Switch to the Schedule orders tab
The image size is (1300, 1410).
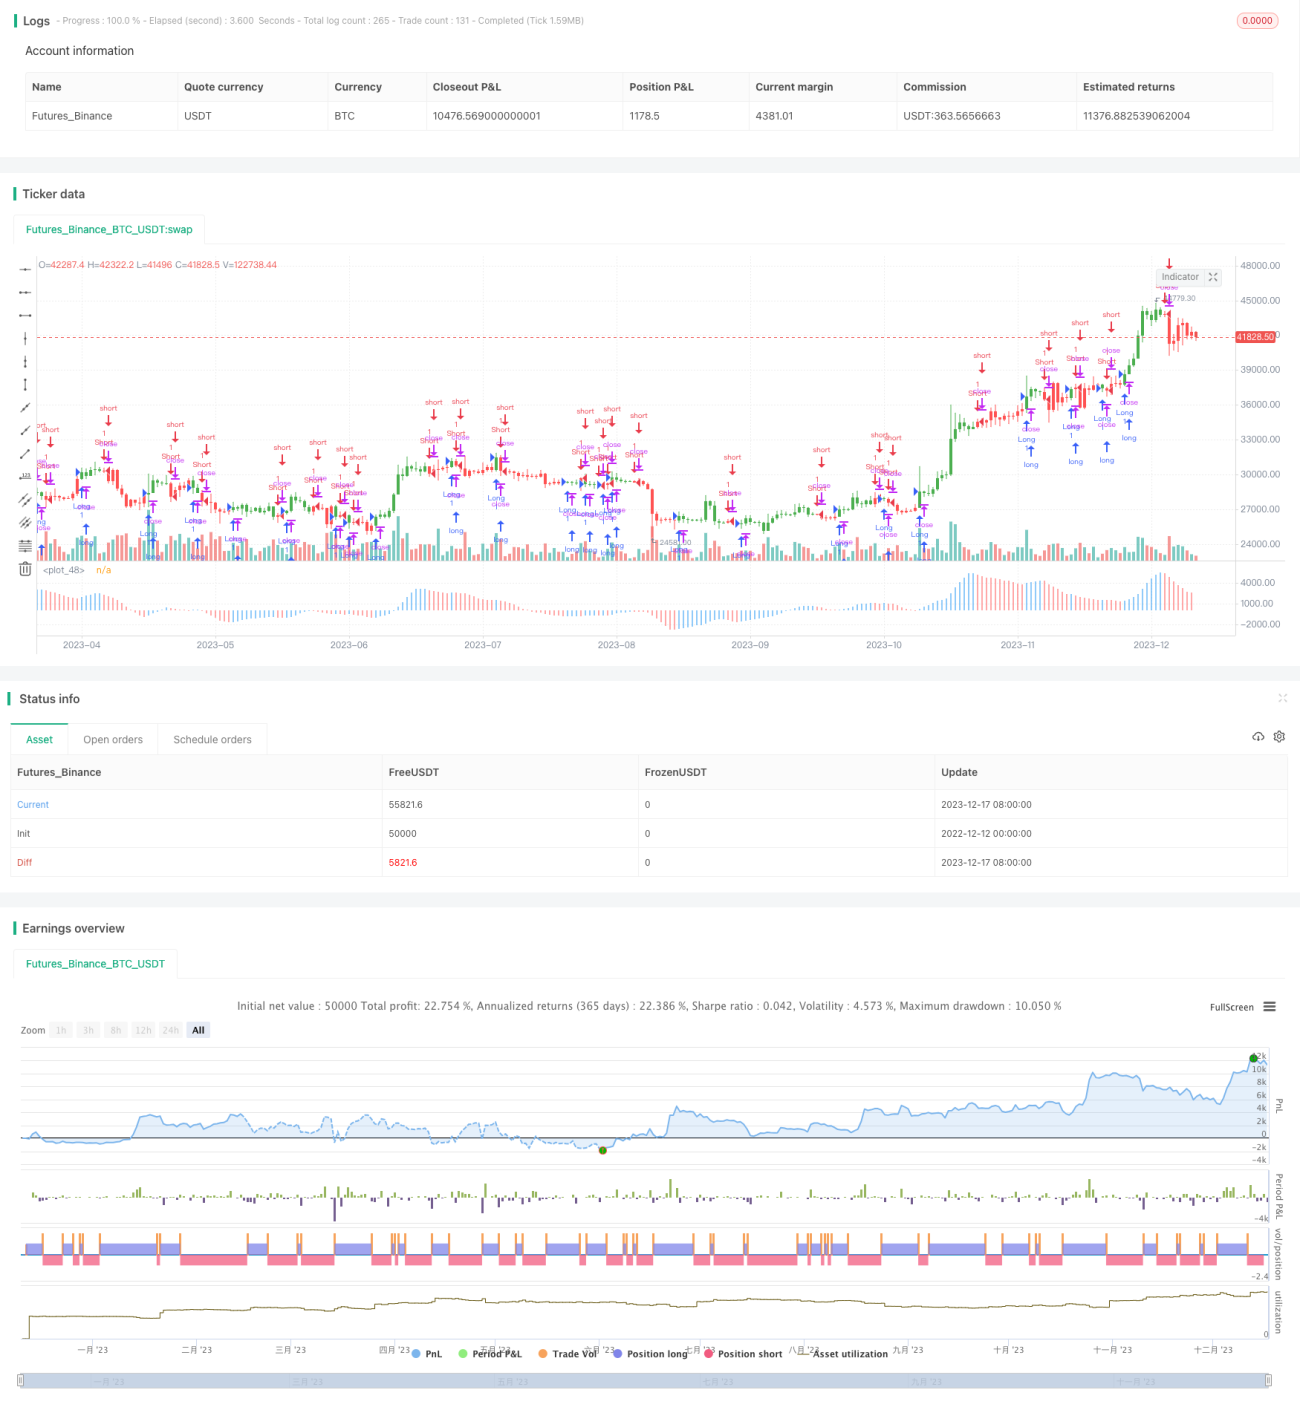(212, 740)
